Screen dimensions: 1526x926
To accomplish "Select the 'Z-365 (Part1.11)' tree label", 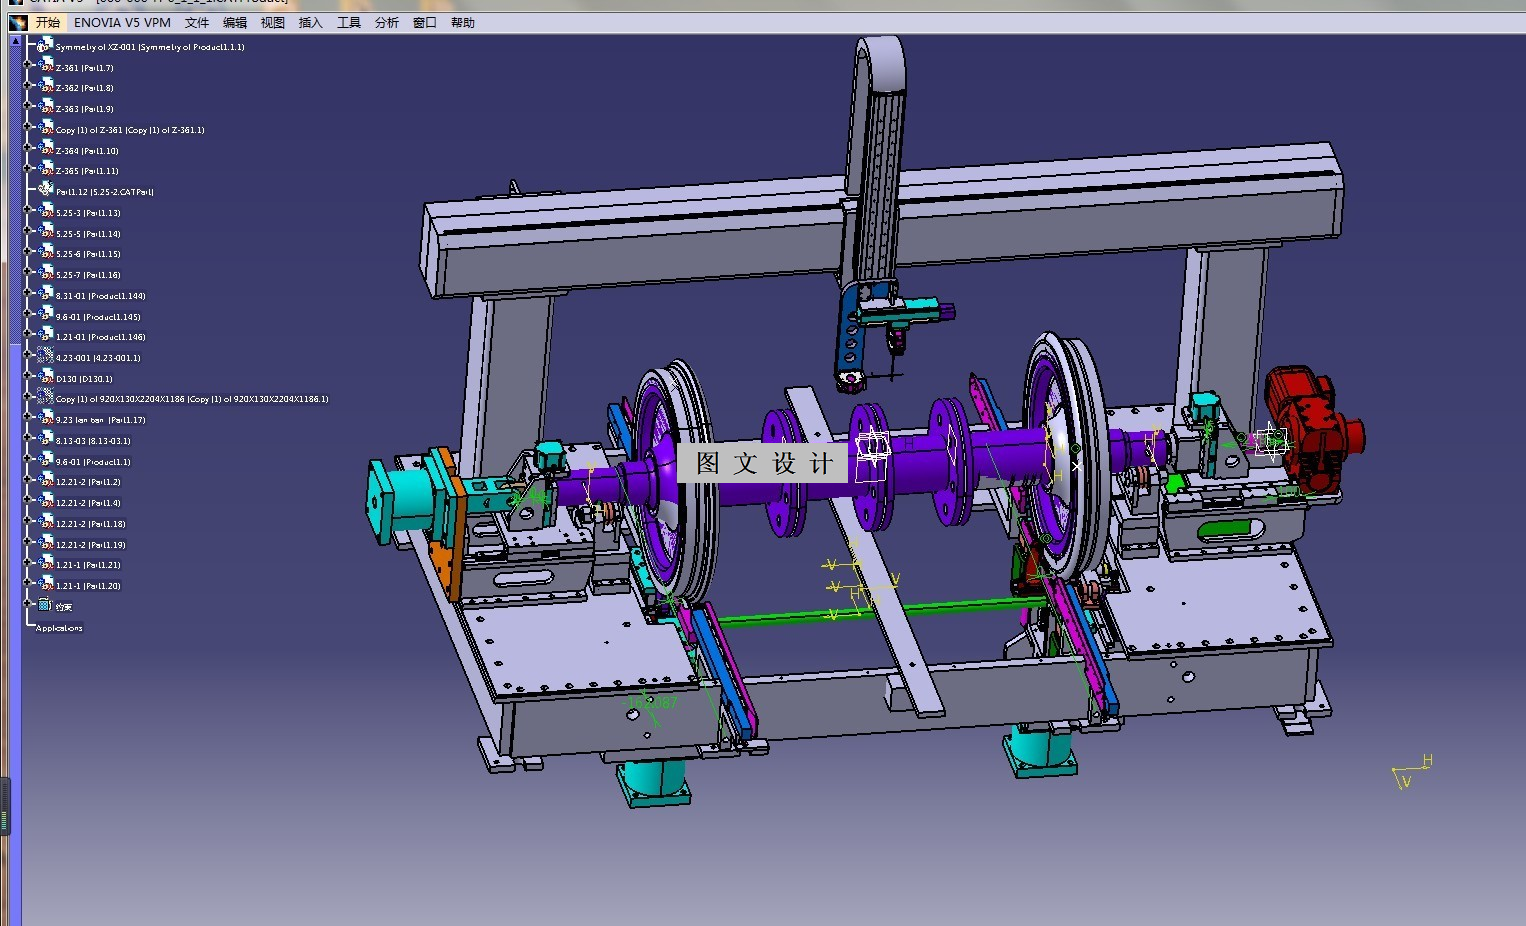I will click(87, 171).
